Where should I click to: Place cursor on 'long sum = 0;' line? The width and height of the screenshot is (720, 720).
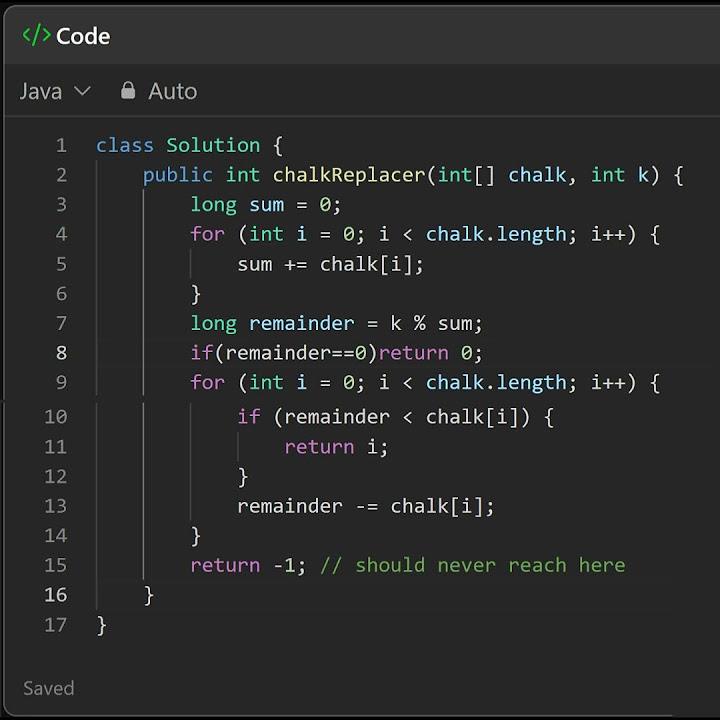(x=266, y=205)
